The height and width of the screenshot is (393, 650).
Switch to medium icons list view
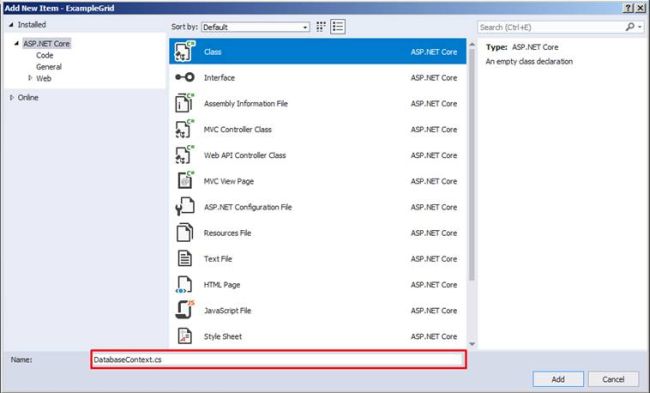coord(338,27)
